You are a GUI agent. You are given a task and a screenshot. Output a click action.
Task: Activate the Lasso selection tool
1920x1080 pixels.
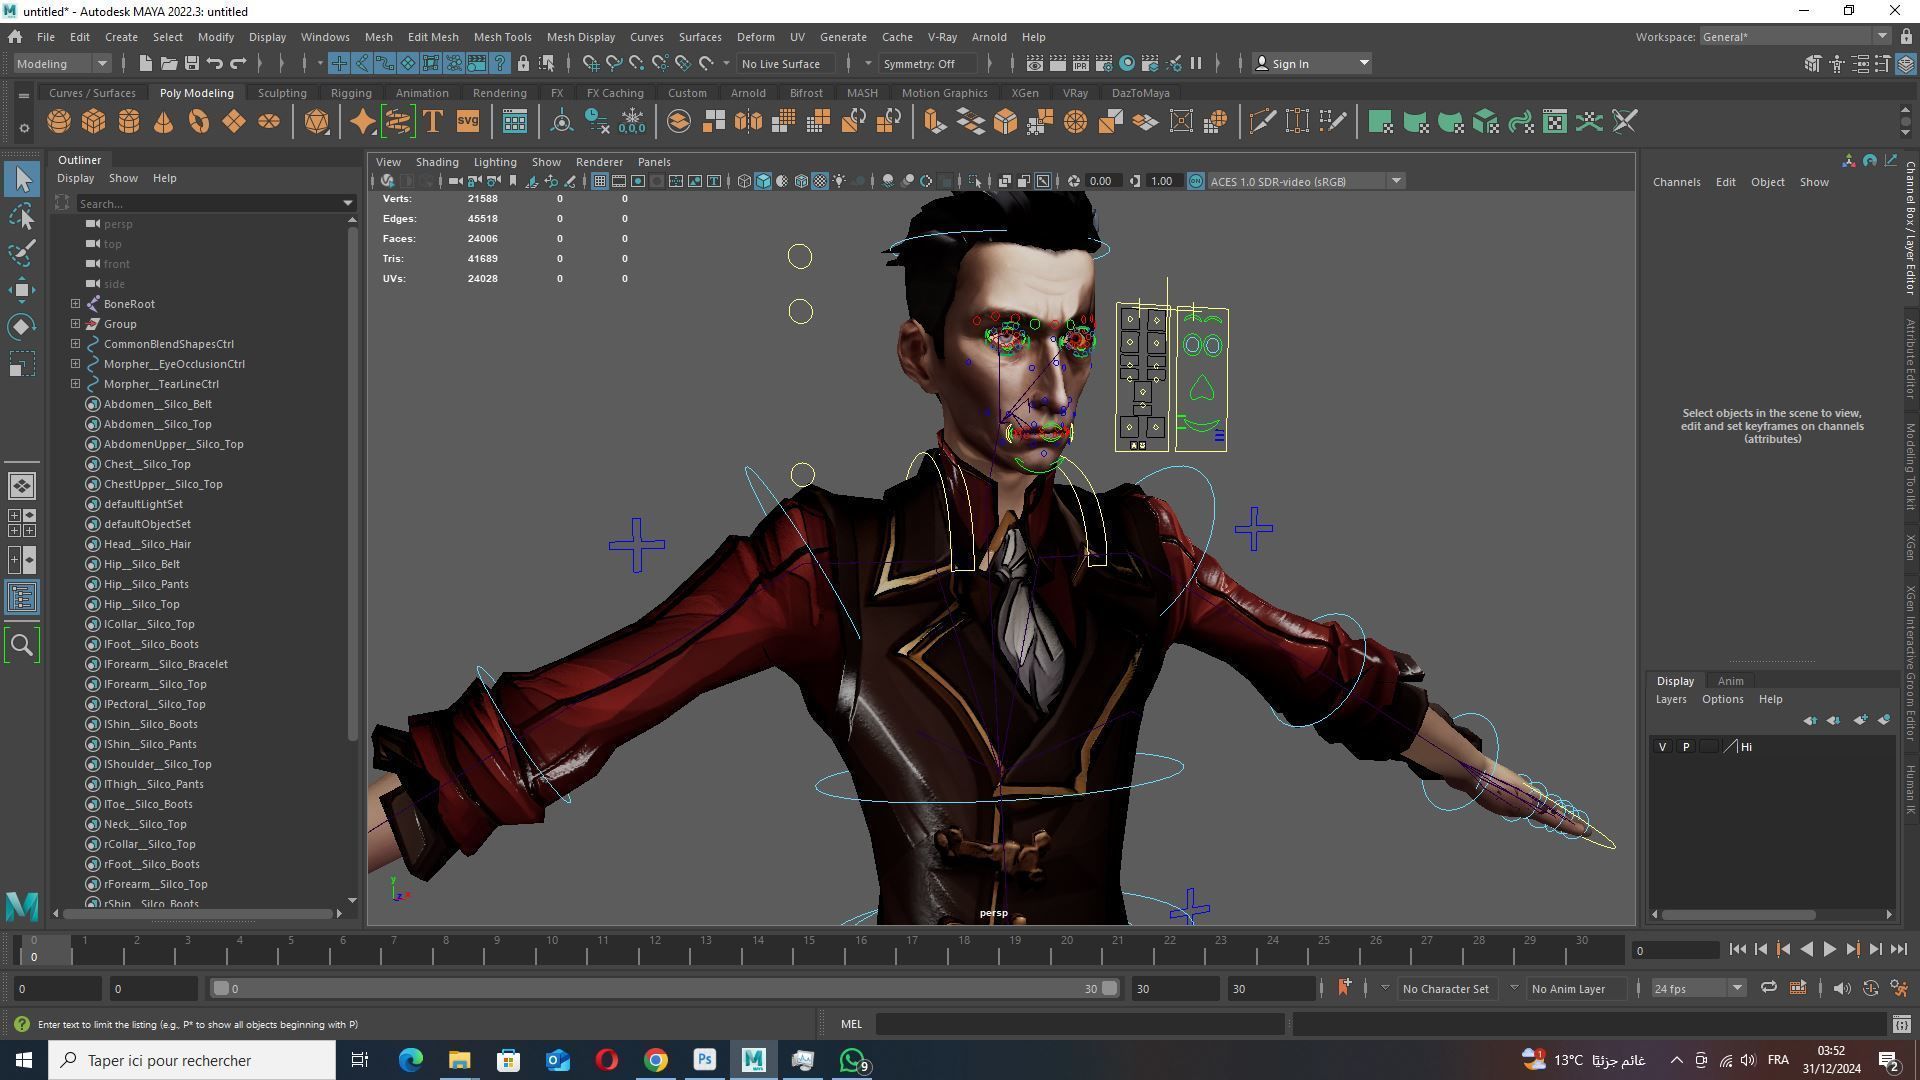(x=22, y=216)
